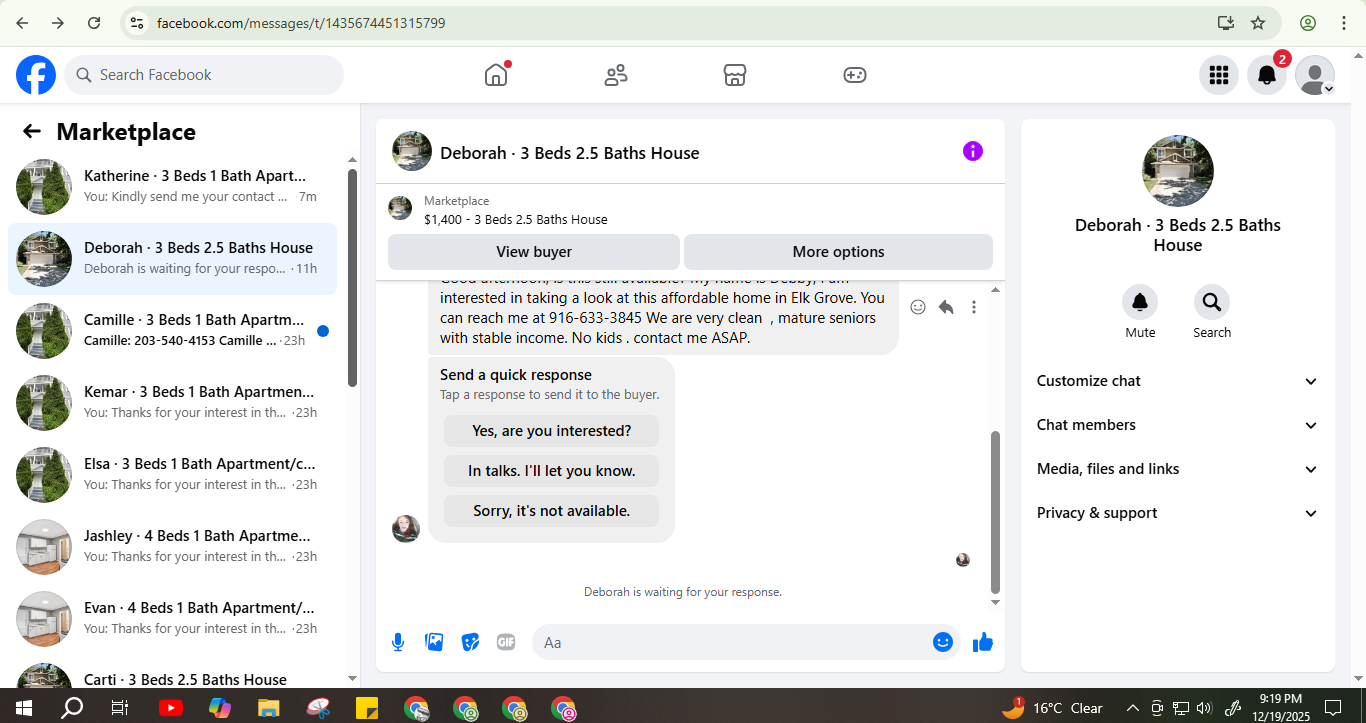
Task: Attach a photo using the image icon
Action: coord(434,642)
